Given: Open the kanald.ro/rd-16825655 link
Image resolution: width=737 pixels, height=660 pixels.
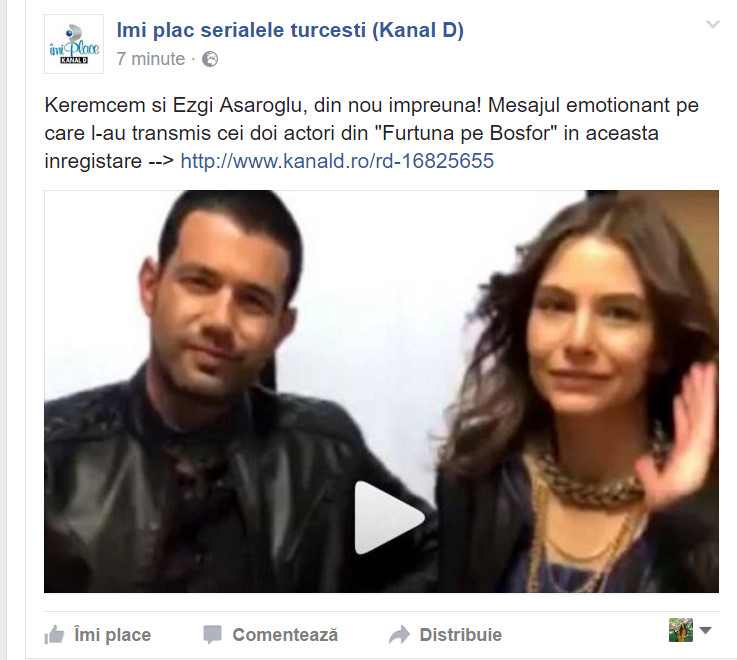Looking at the screenshot, I should pos(337,161).
